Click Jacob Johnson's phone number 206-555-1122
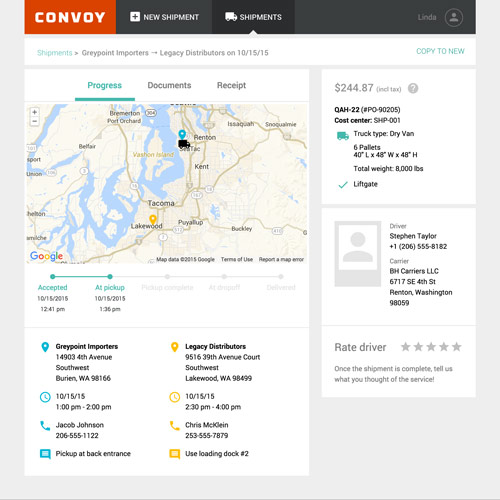Image resolution: width=500 pixels, height=500 pixels. point(77,436)
